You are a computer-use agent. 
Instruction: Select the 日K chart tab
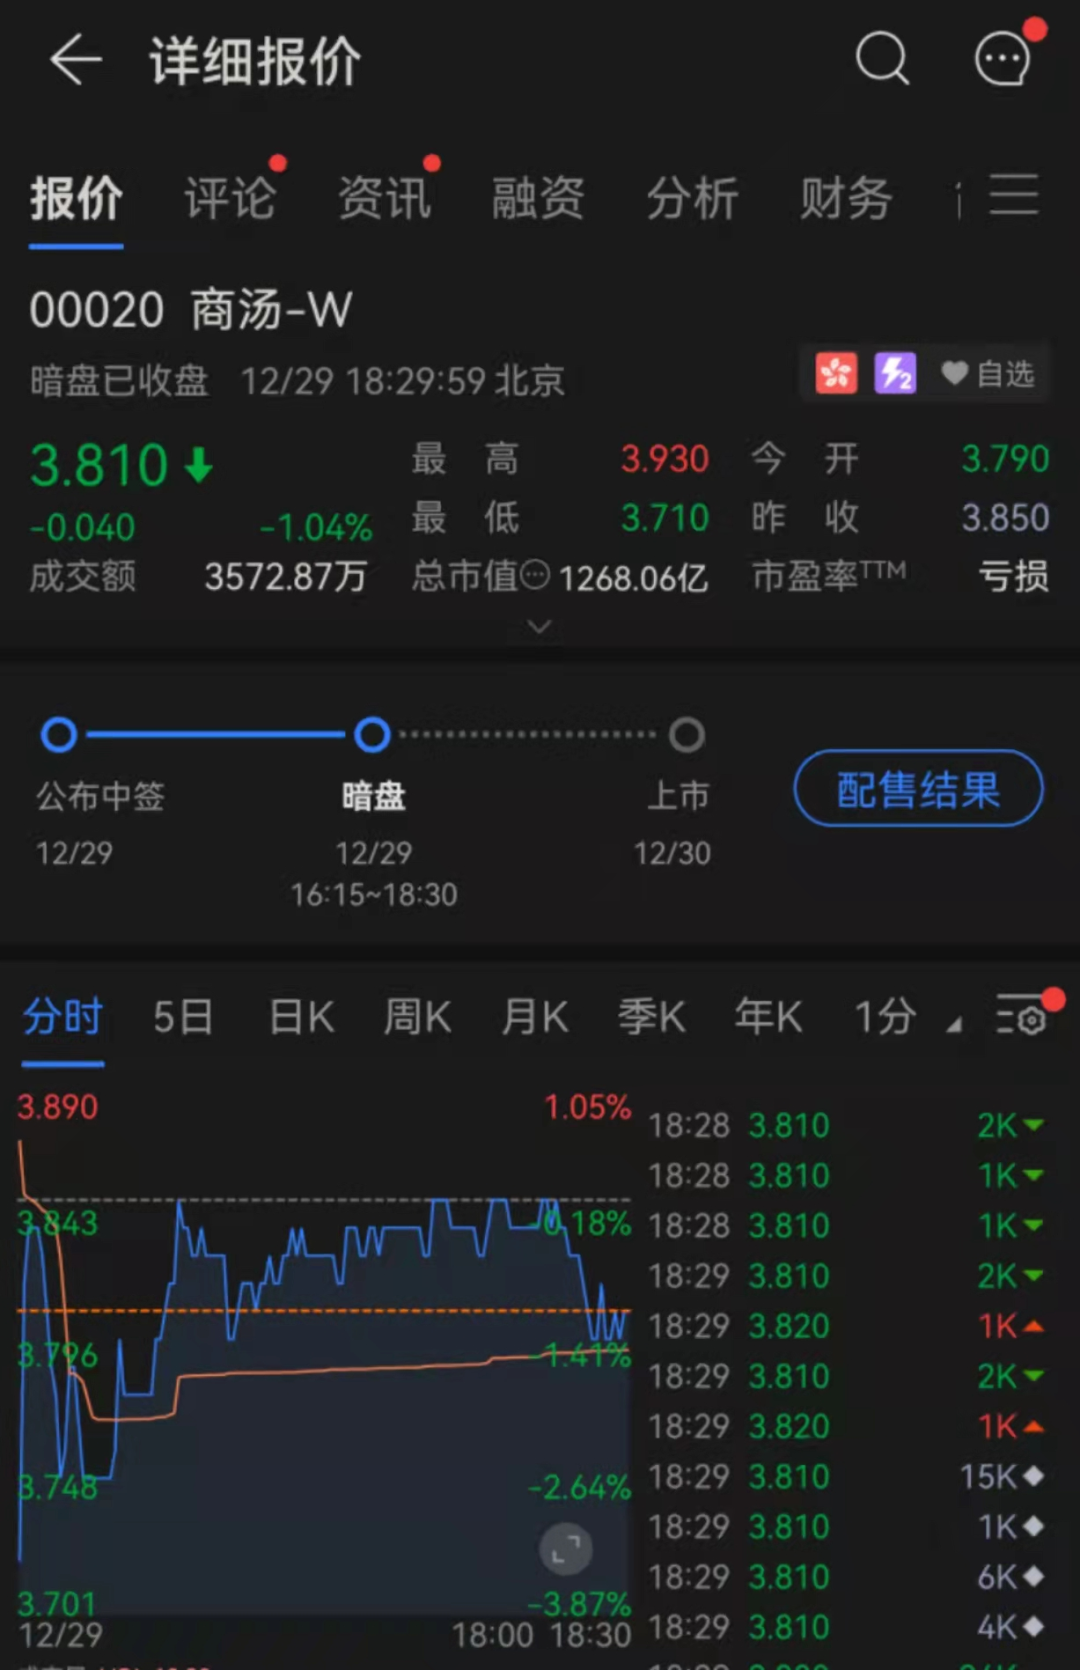coord(301,1017)
